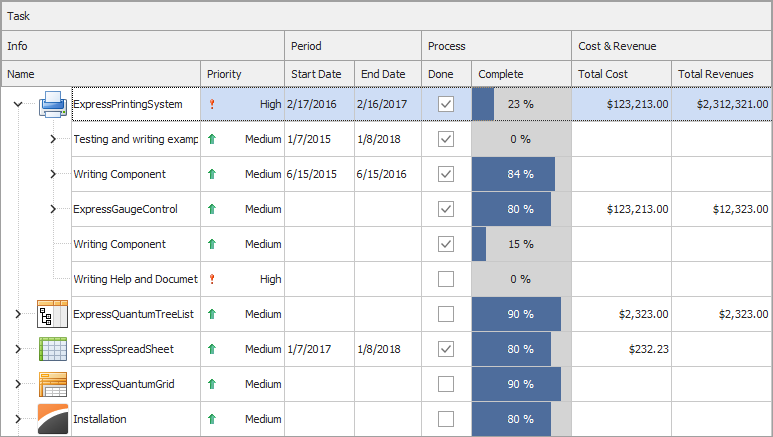This screenshot has height=437, width=773.
Task: Select the Total Revenues cell showing $12,323.00
Action: (x=721, y=209)
